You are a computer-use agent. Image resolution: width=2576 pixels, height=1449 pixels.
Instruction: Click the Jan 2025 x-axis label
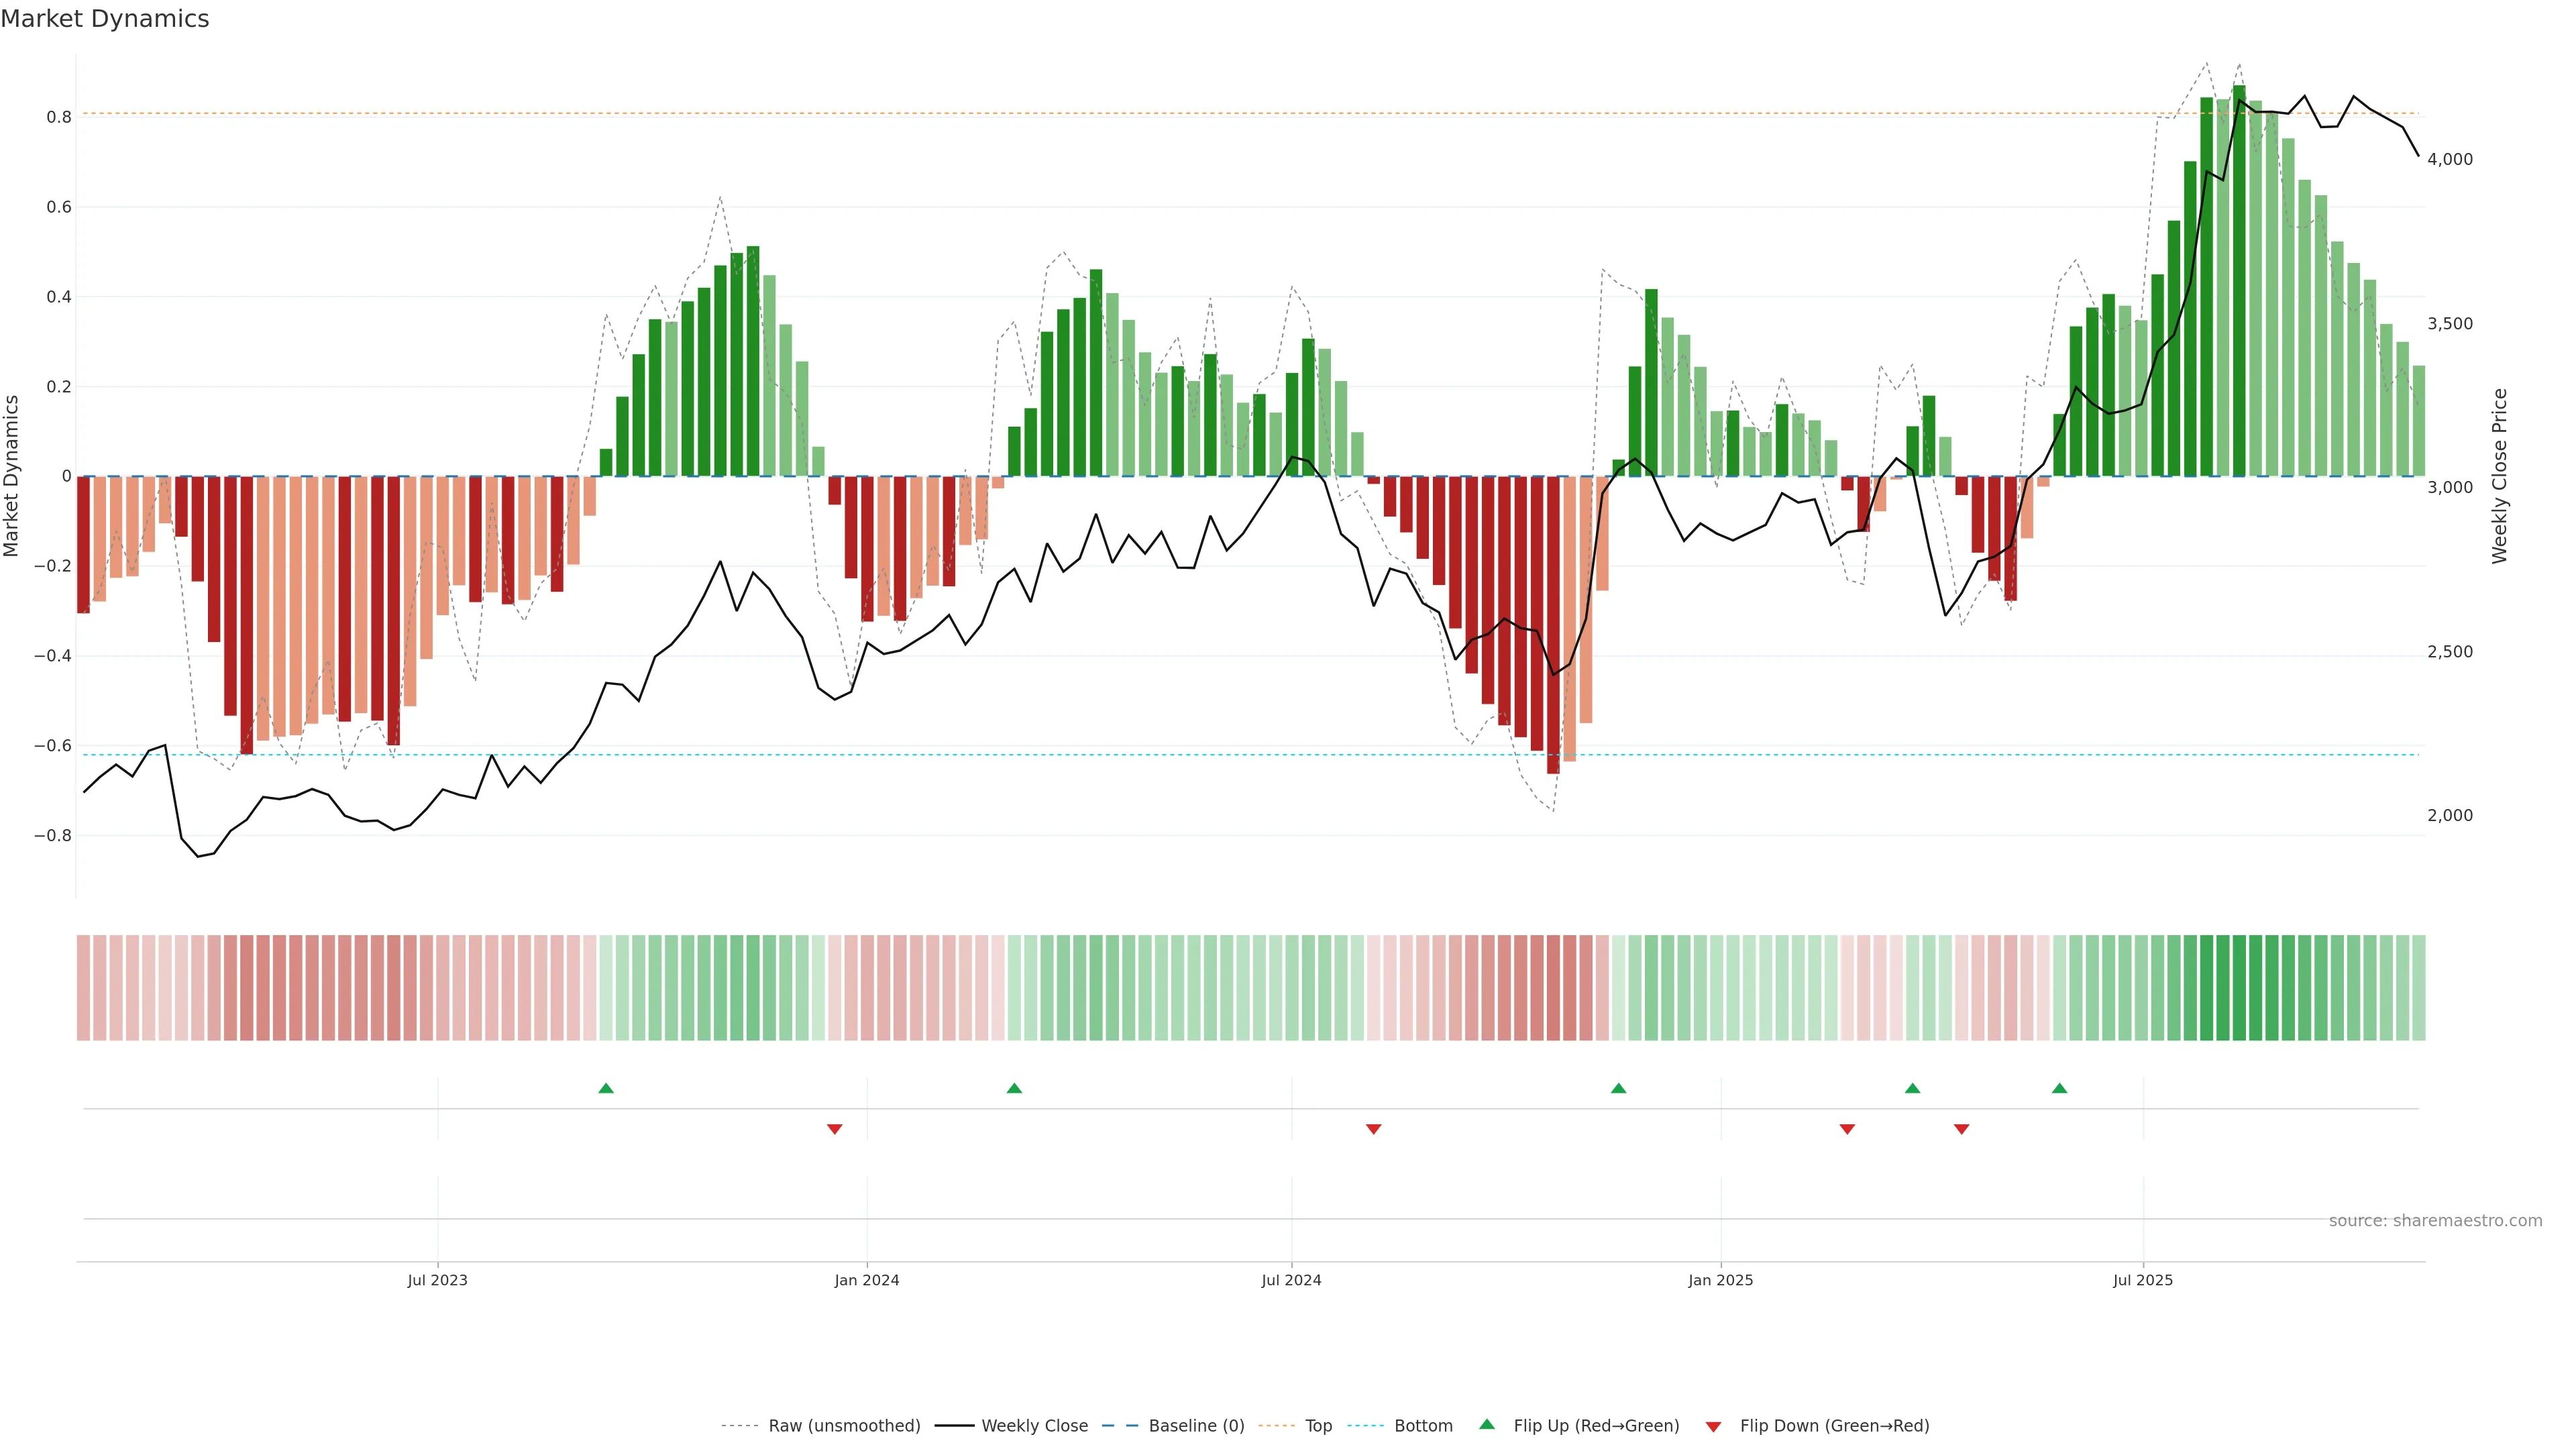(x=1720, y=1280)
